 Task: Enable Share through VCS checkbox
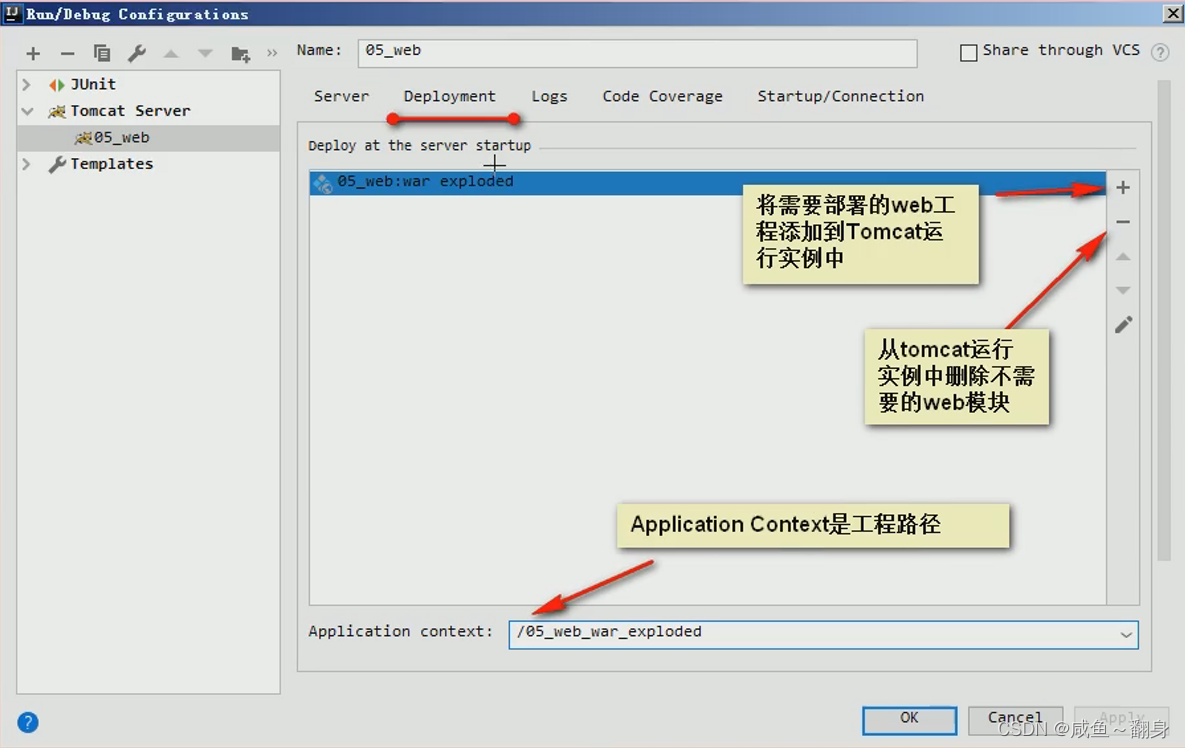click(x=968, y=52)
